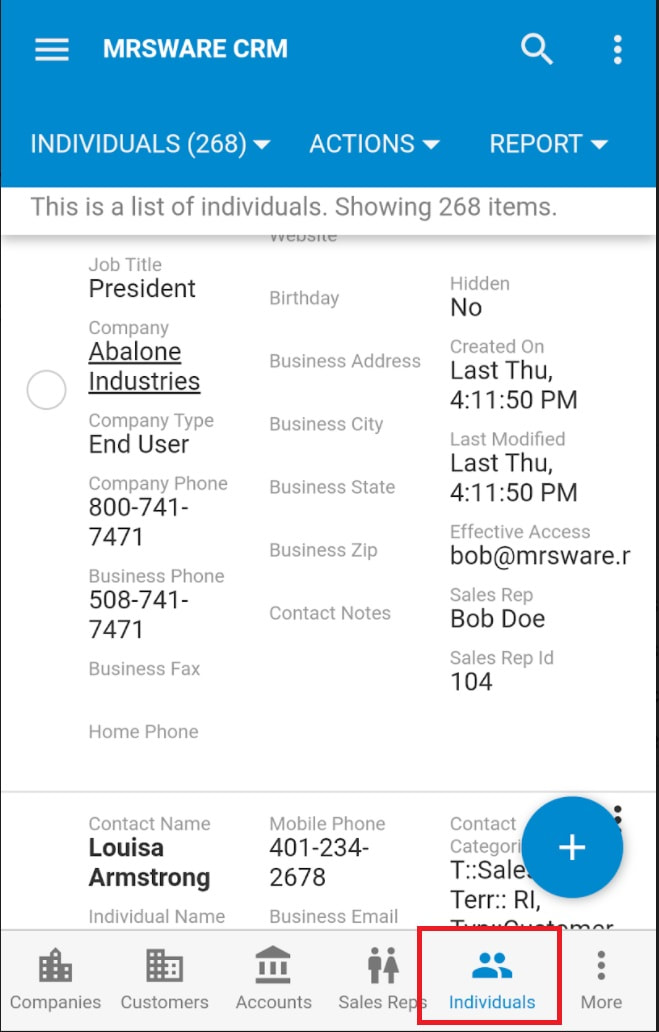Open the Sales Reps tab
The height and width of the screenshot is (1032, 659).
coord(382,979)
